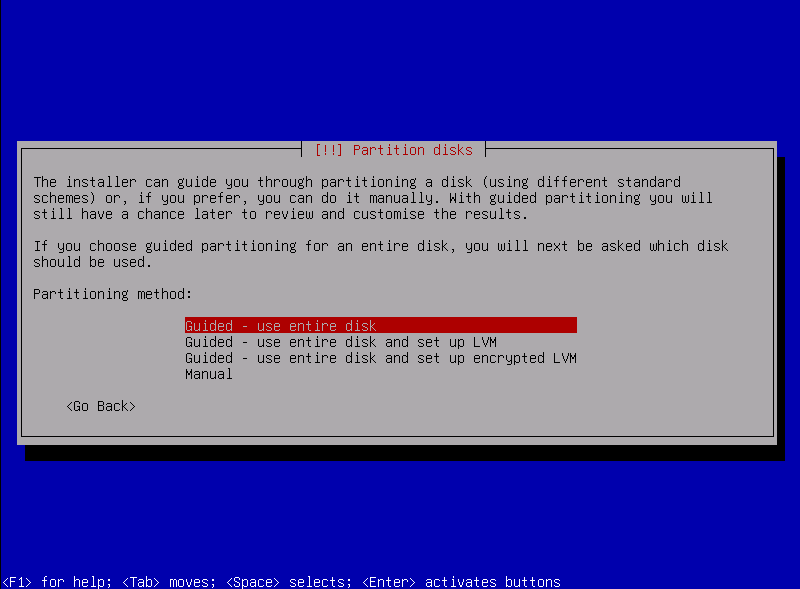Pick the encrypted LVM guided partitioning option
The image size is (800, 589).
[x=381, y=358]
